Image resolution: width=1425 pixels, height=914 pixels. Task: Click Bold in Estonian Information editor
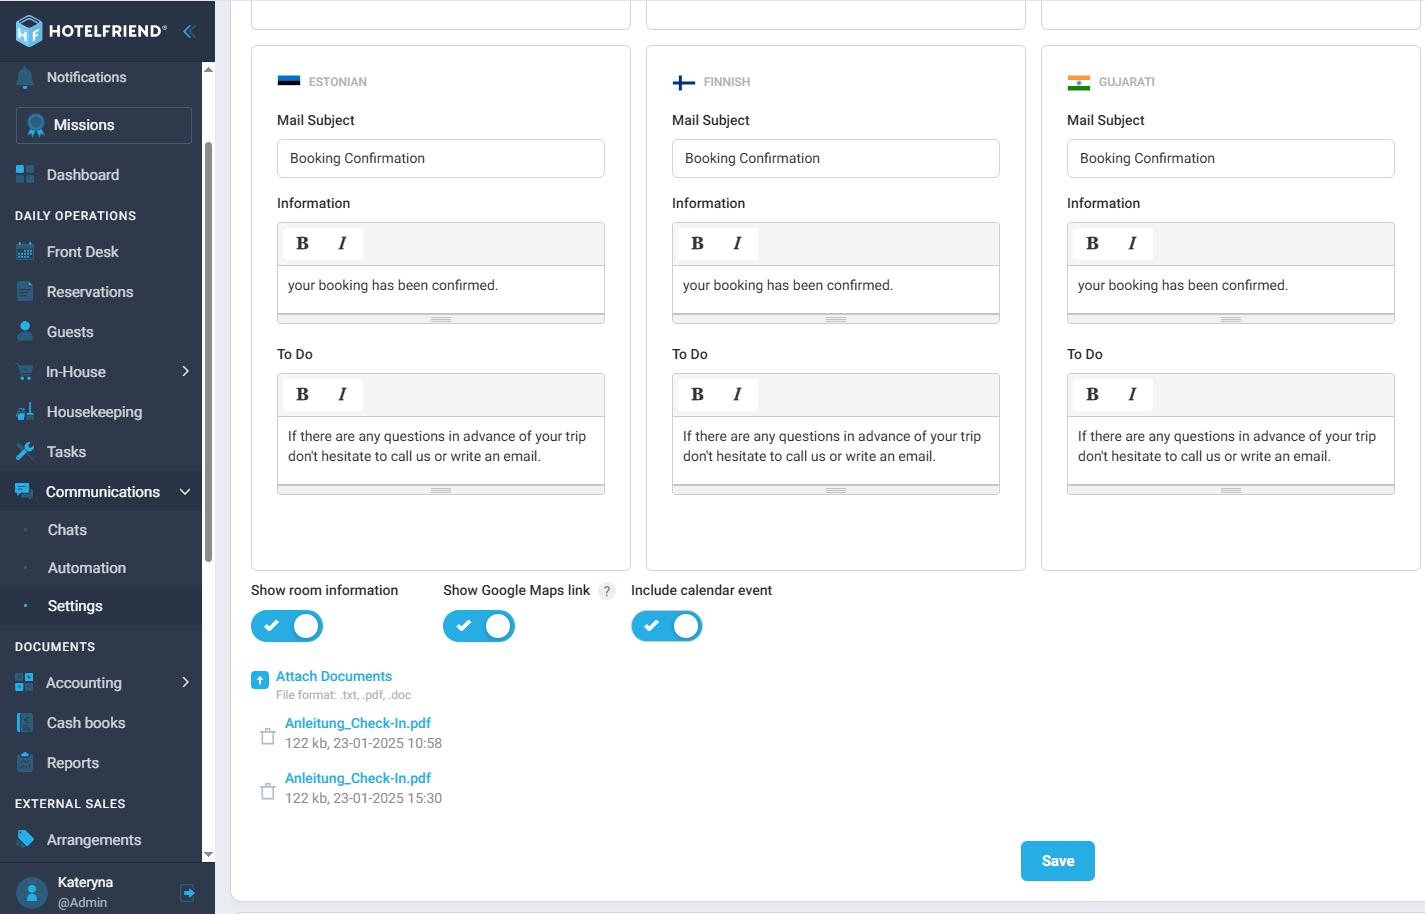[303, 244]
